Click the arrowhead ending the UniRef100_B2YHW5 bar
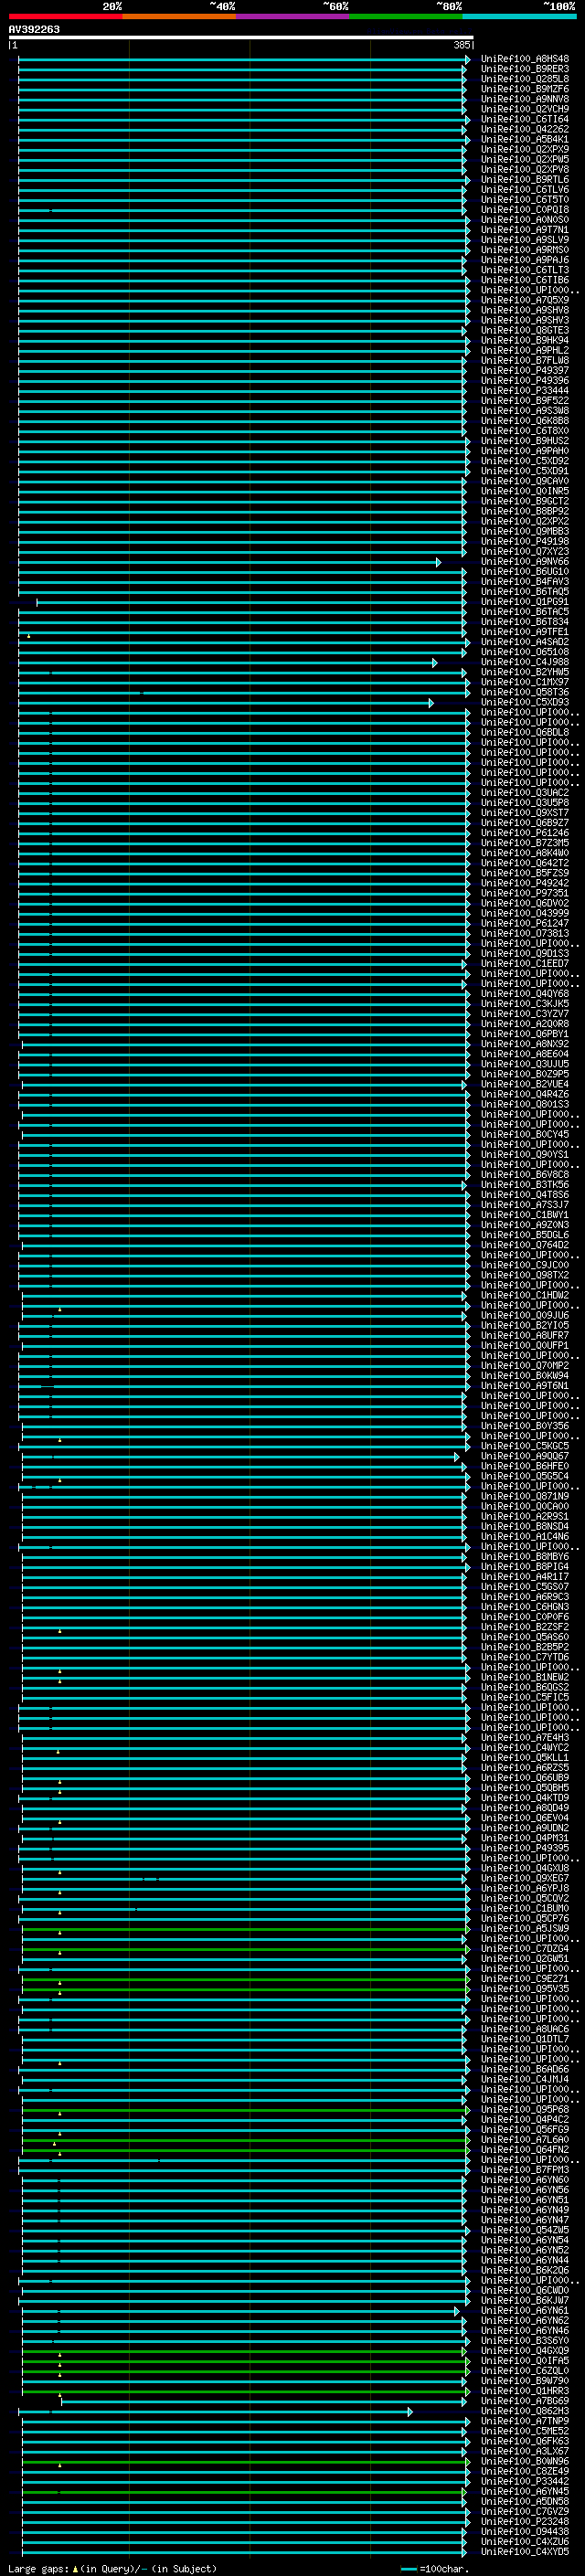The width and height of the screenshot is (585, 2576). 464,673
